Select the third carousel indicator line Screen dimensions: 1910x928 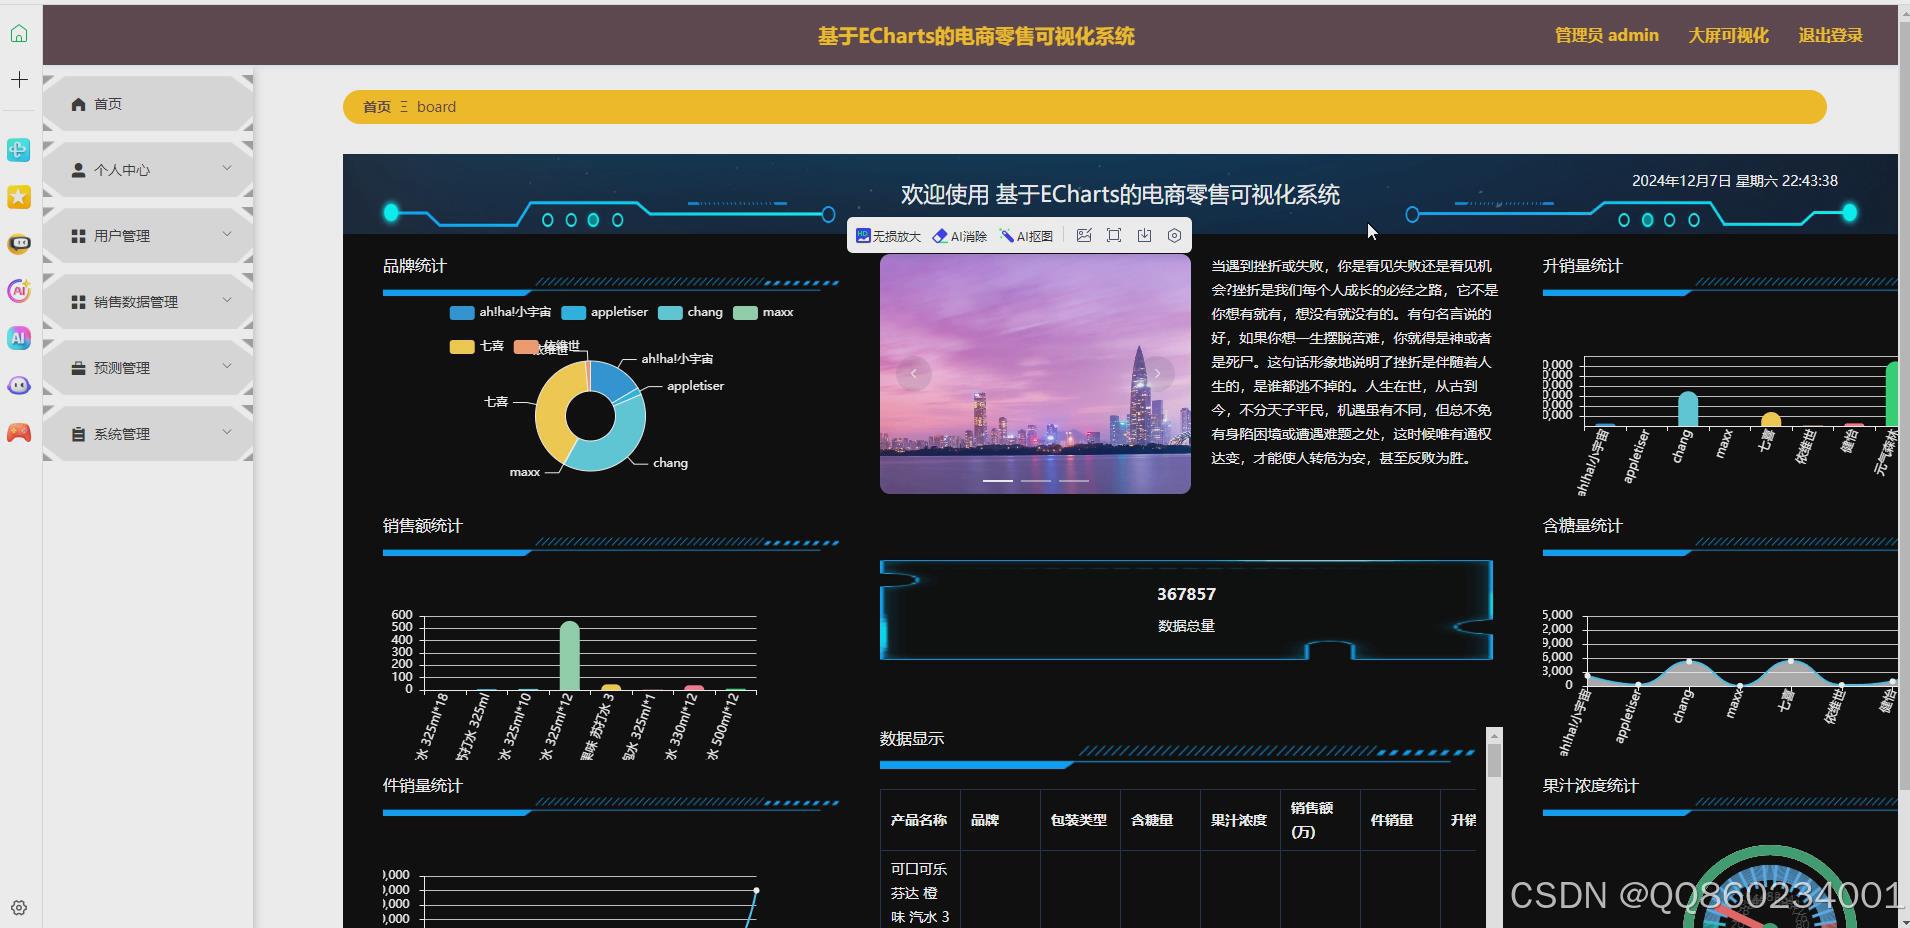point(1074,481)
